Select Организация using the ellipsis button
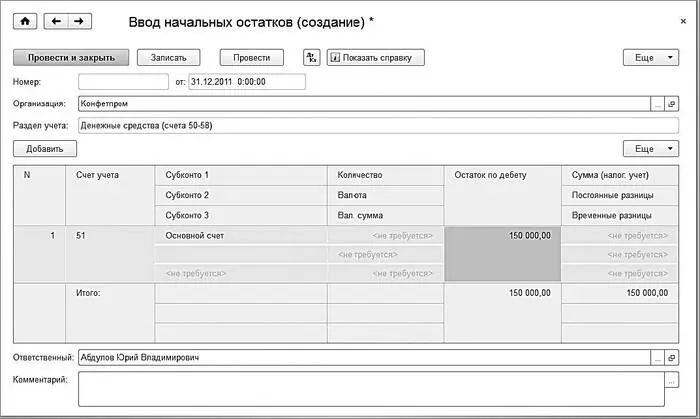This screenshot has width=700, height=419. tap(658, 104)
